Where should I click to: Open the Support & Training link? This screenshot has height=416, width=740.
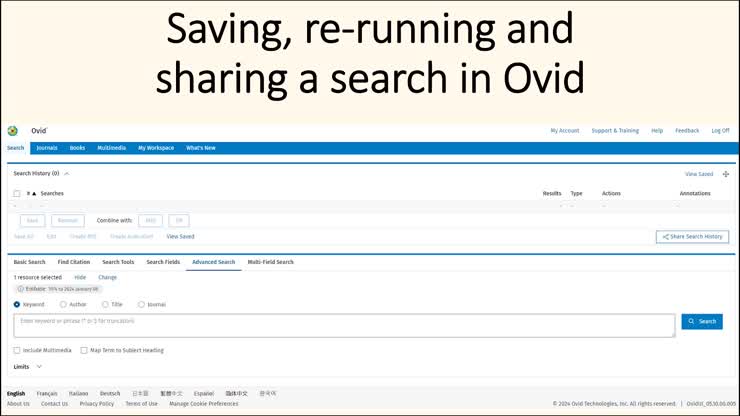[615, 131]
